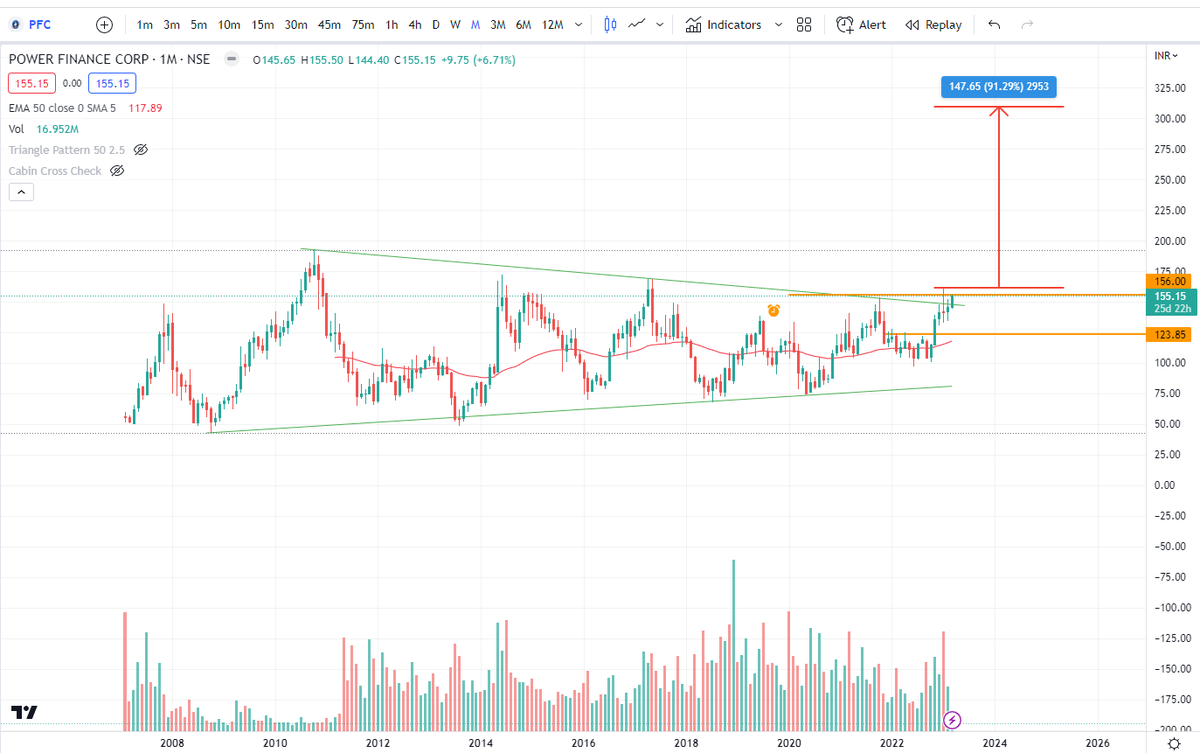Switch to the 1h interval
Viewport: 1200px width, 753px height.
[x=392, y=24]
